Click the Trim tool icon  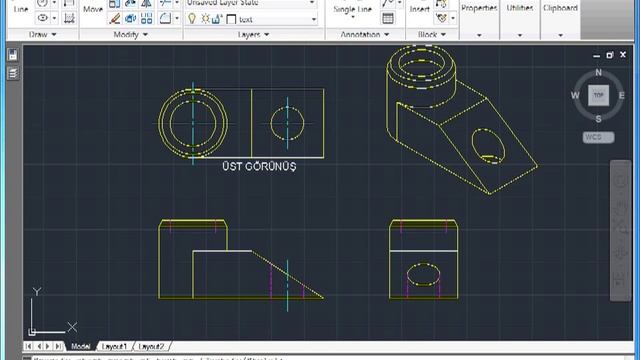(x=165, y=4)
